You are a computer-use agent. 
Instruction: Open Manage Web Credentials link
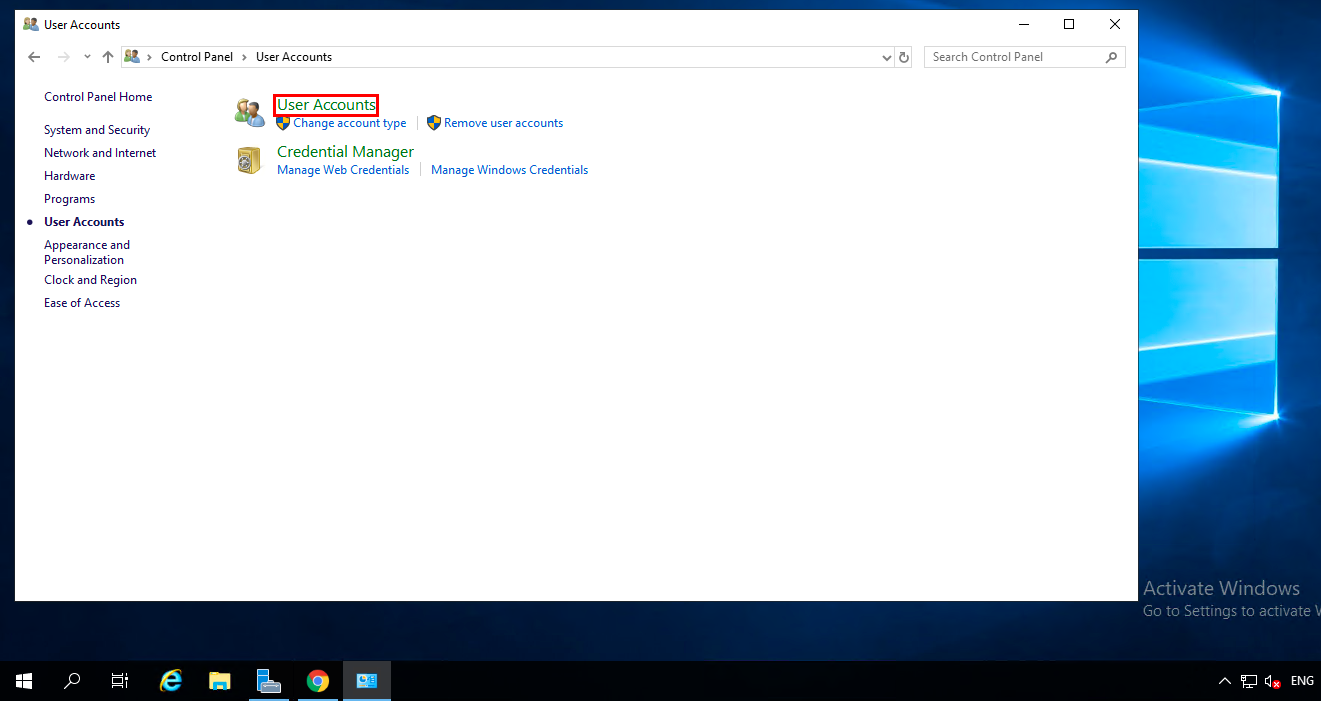coord(343,170)
